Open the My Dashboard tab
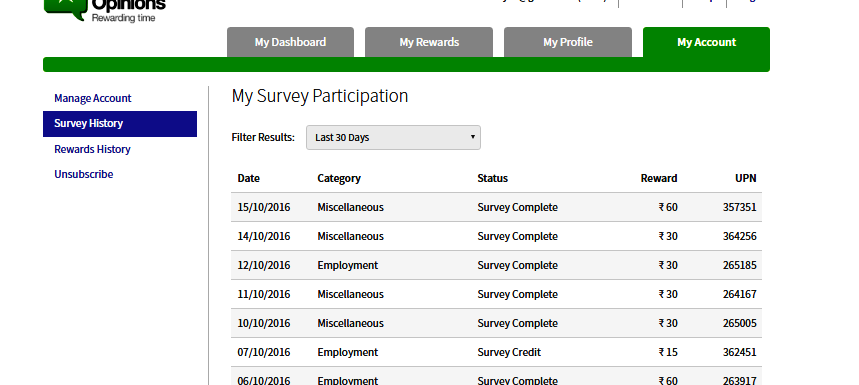Image resolution: width=859 pixels, height=385 pixels. (290, 42)
